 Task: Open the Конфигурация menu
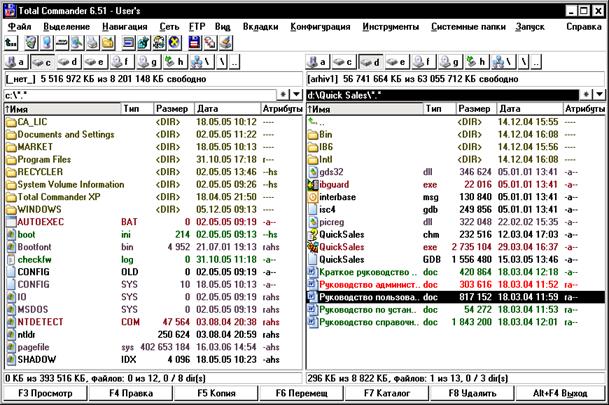[x=320, y=26]
